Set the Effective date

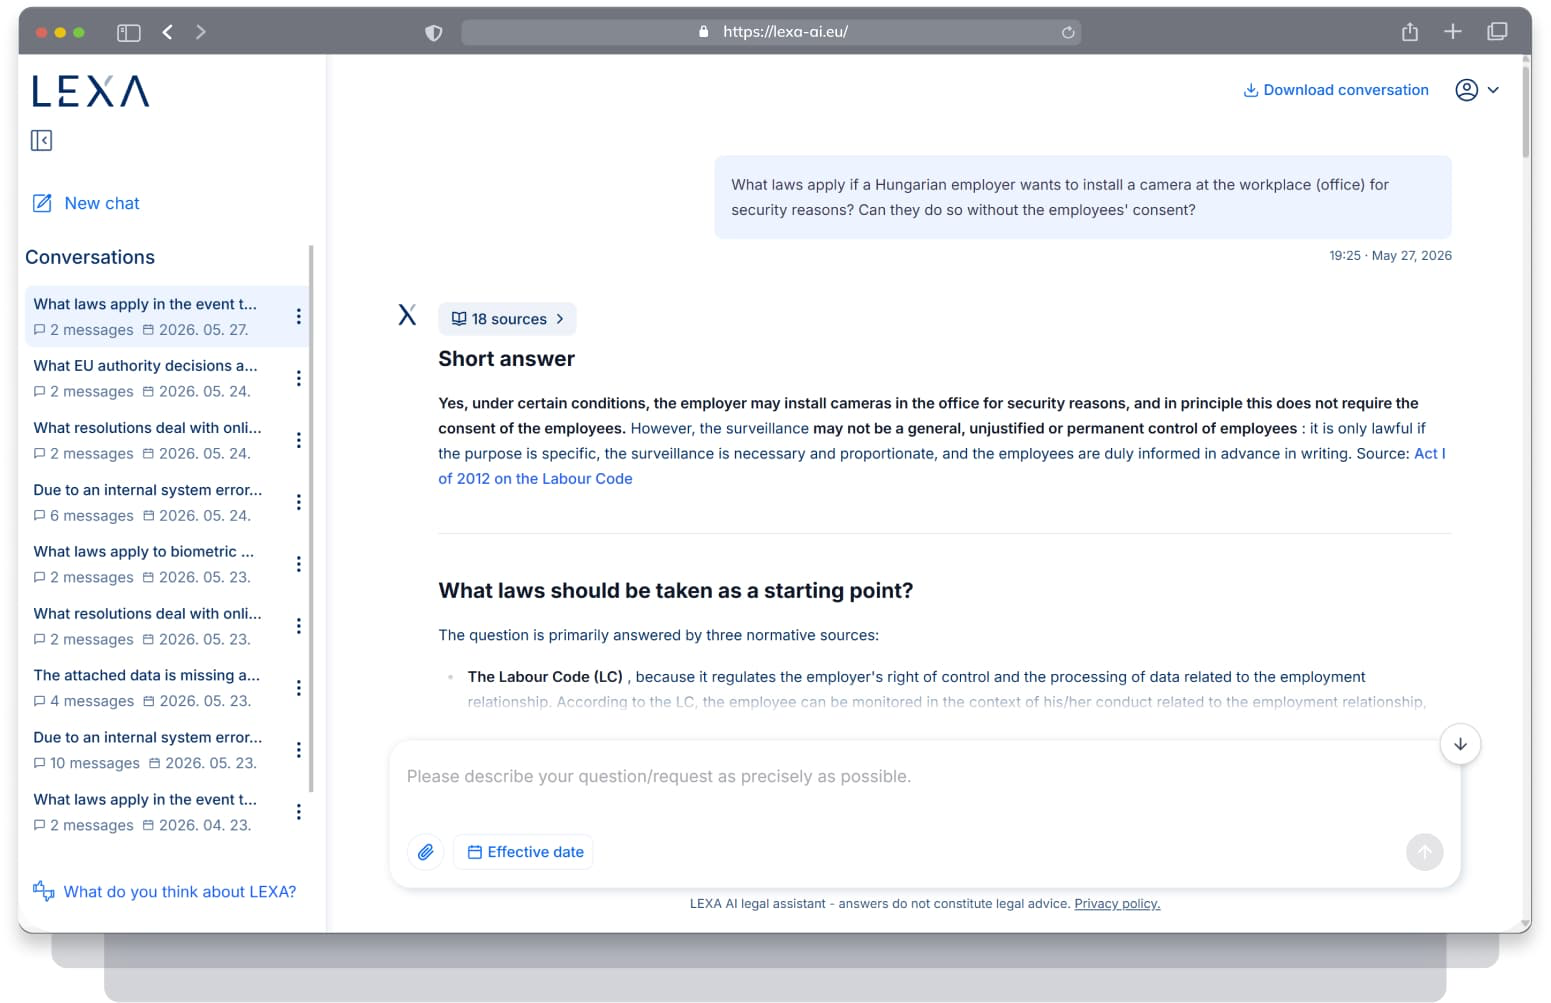(525, 852)
